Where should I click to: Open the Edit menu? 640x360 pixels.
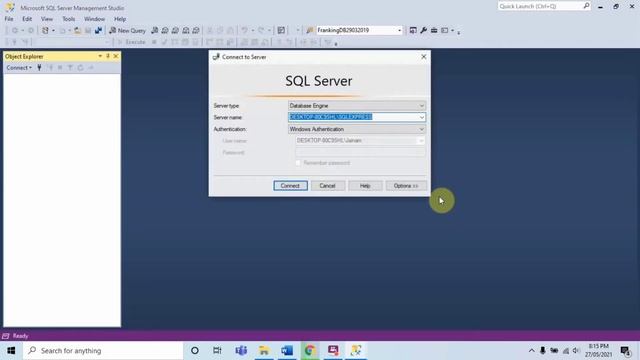(x=27, y=19)
